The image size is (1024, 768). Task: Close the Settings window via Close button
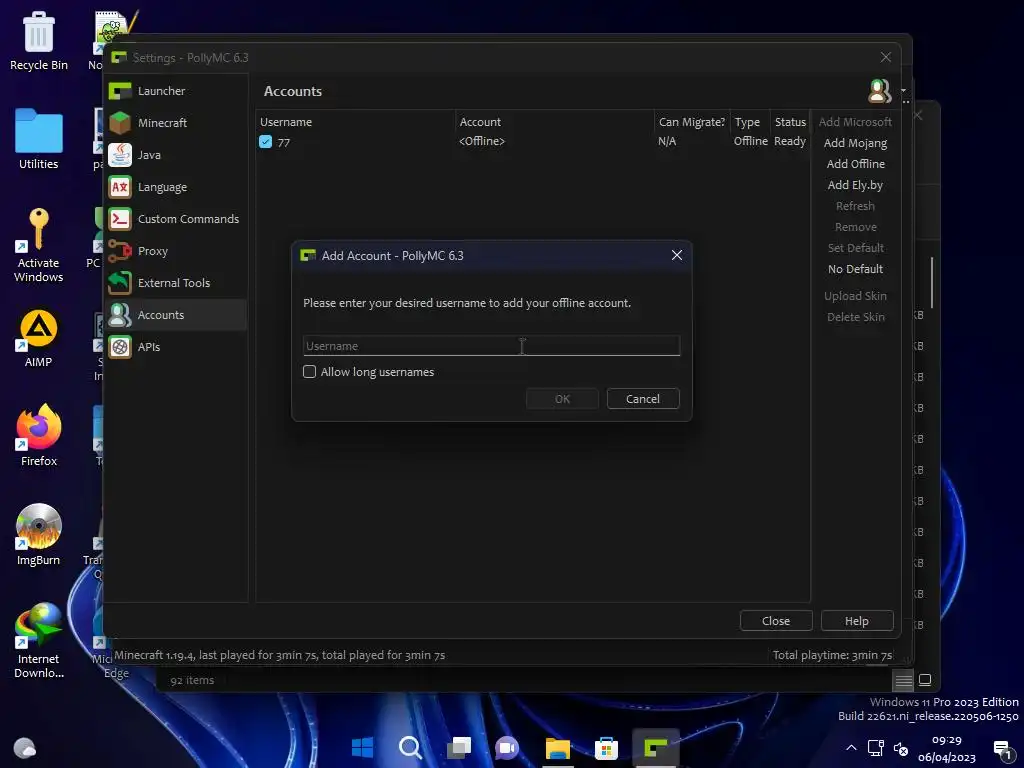[776, 620]
